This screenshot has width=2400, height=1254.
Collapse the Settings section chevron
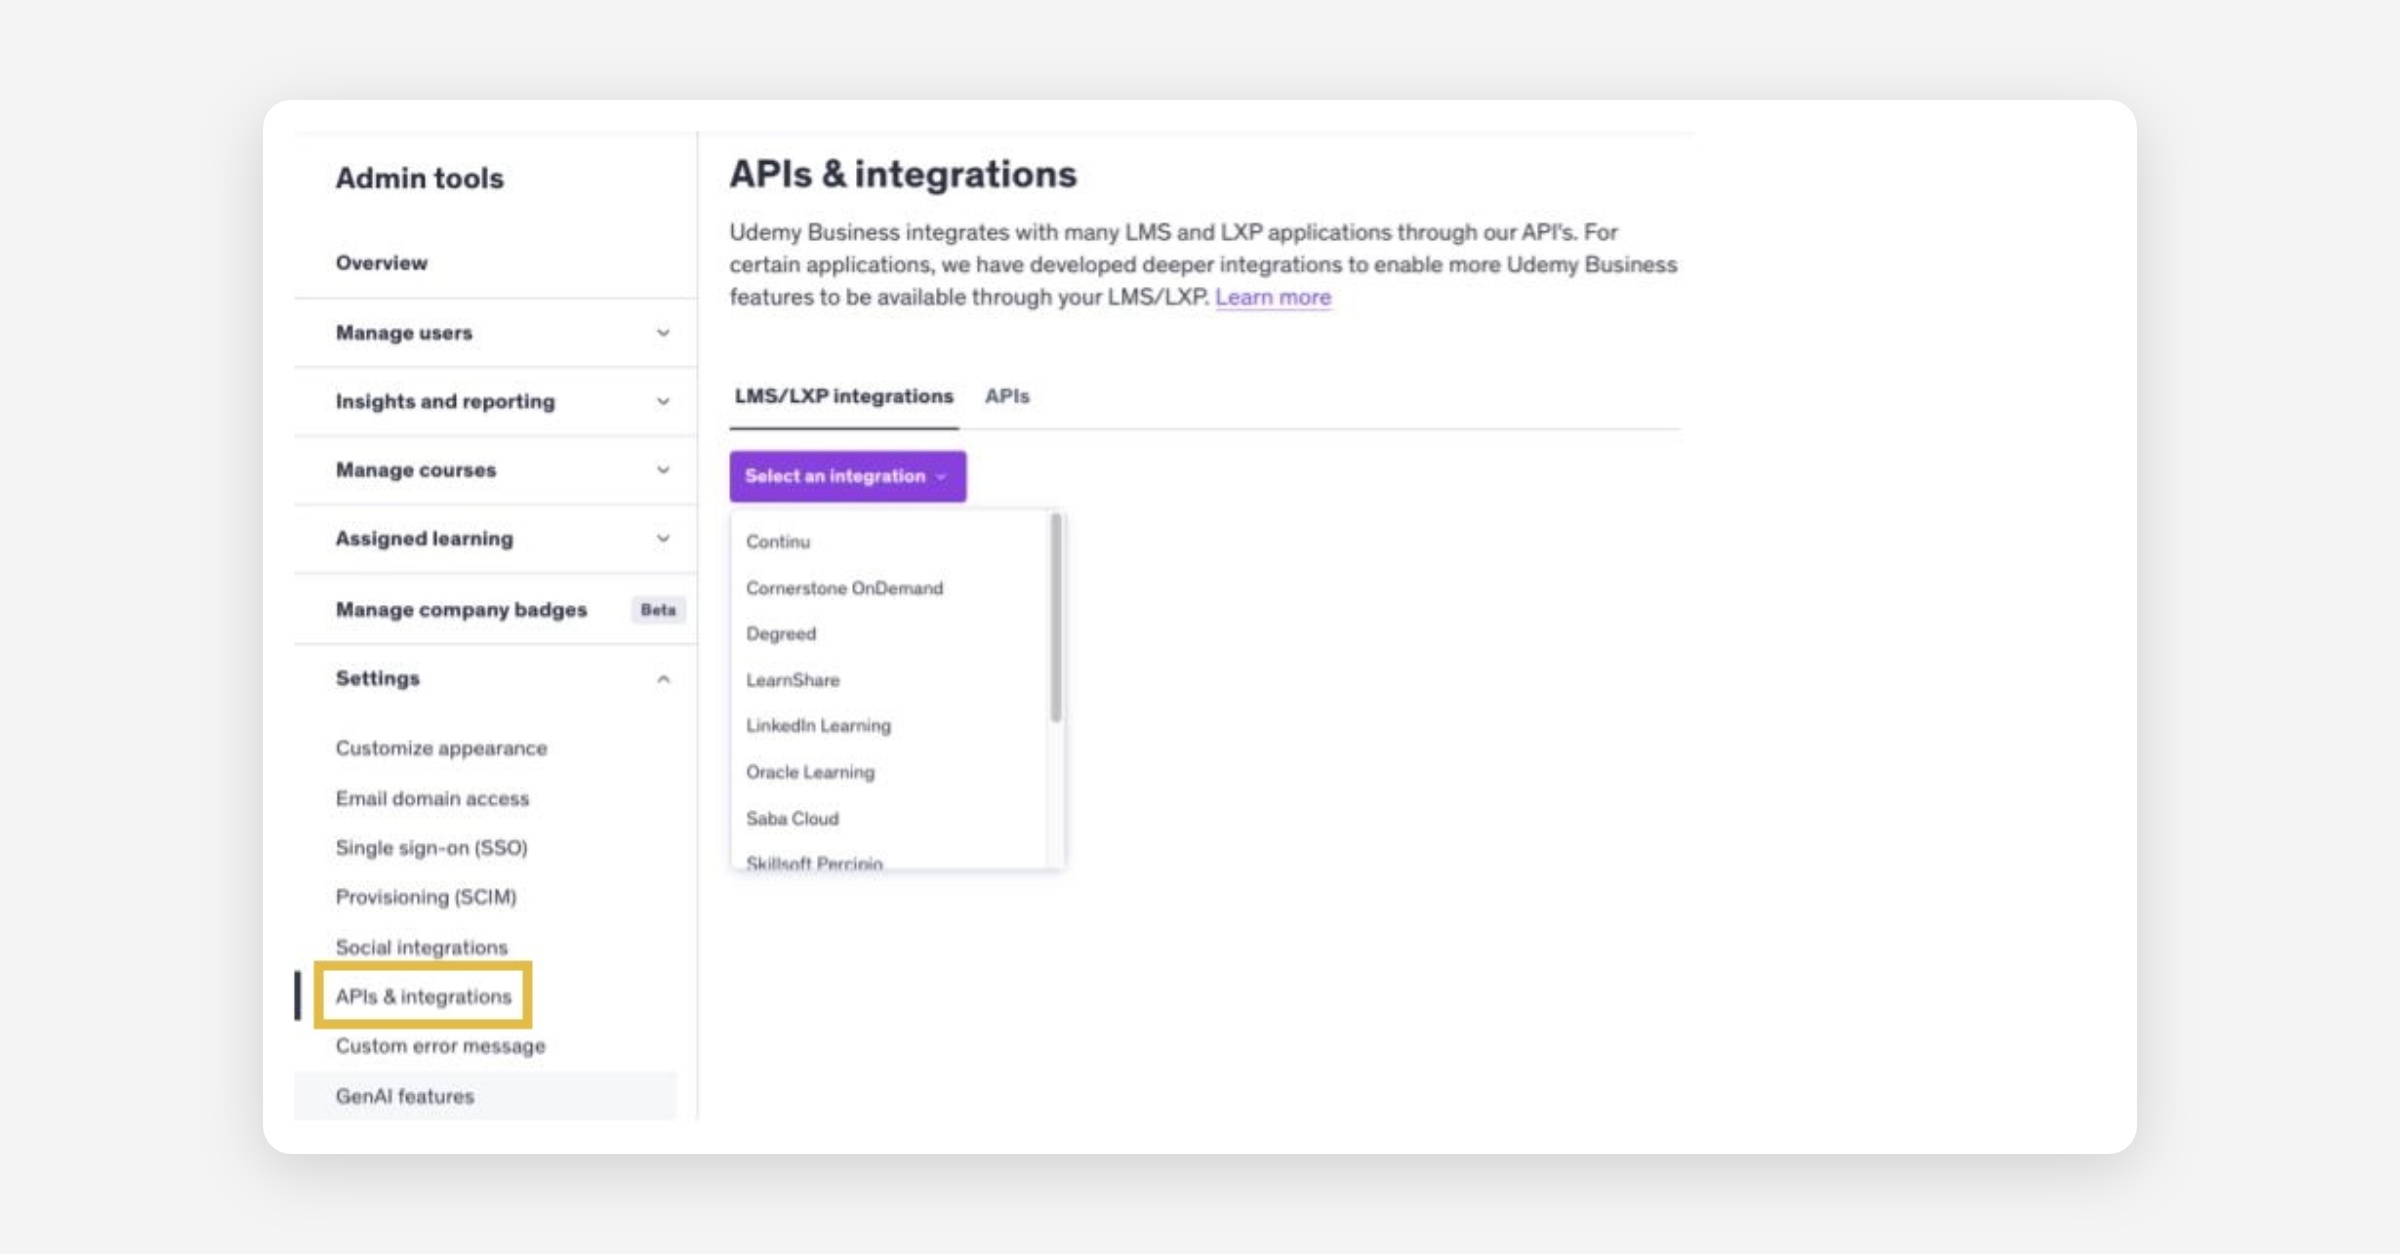[x=663, y=679]
